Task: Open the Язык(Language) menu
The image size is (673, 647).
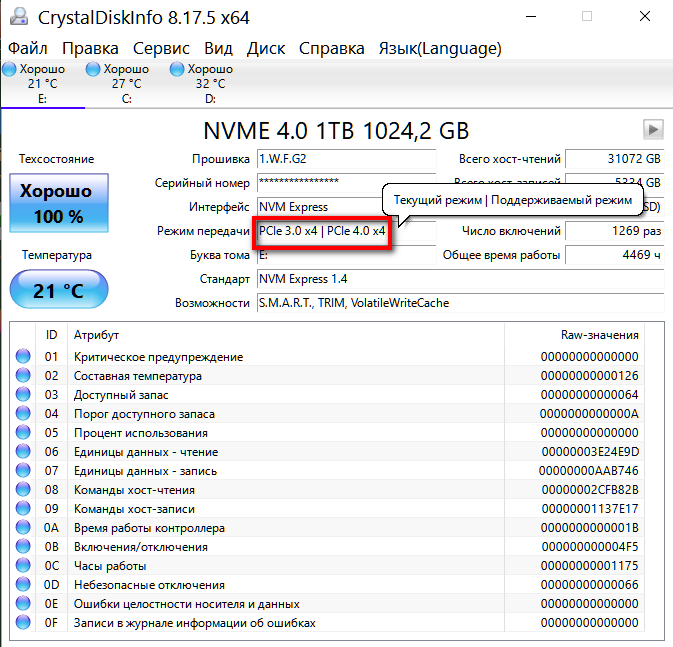Action: coord(440,49)
